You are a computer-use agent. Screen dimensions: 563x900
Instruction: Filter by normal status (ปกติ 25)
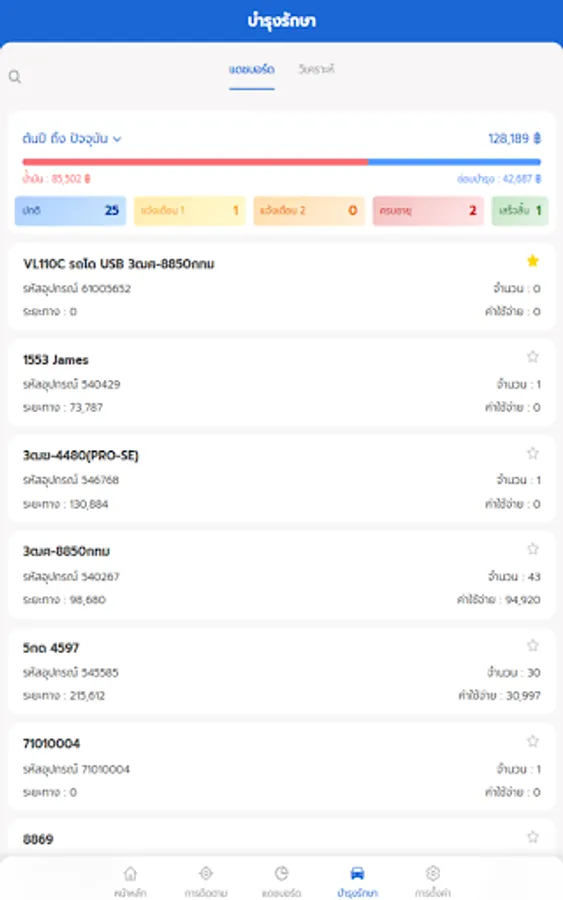pos(70,211)
